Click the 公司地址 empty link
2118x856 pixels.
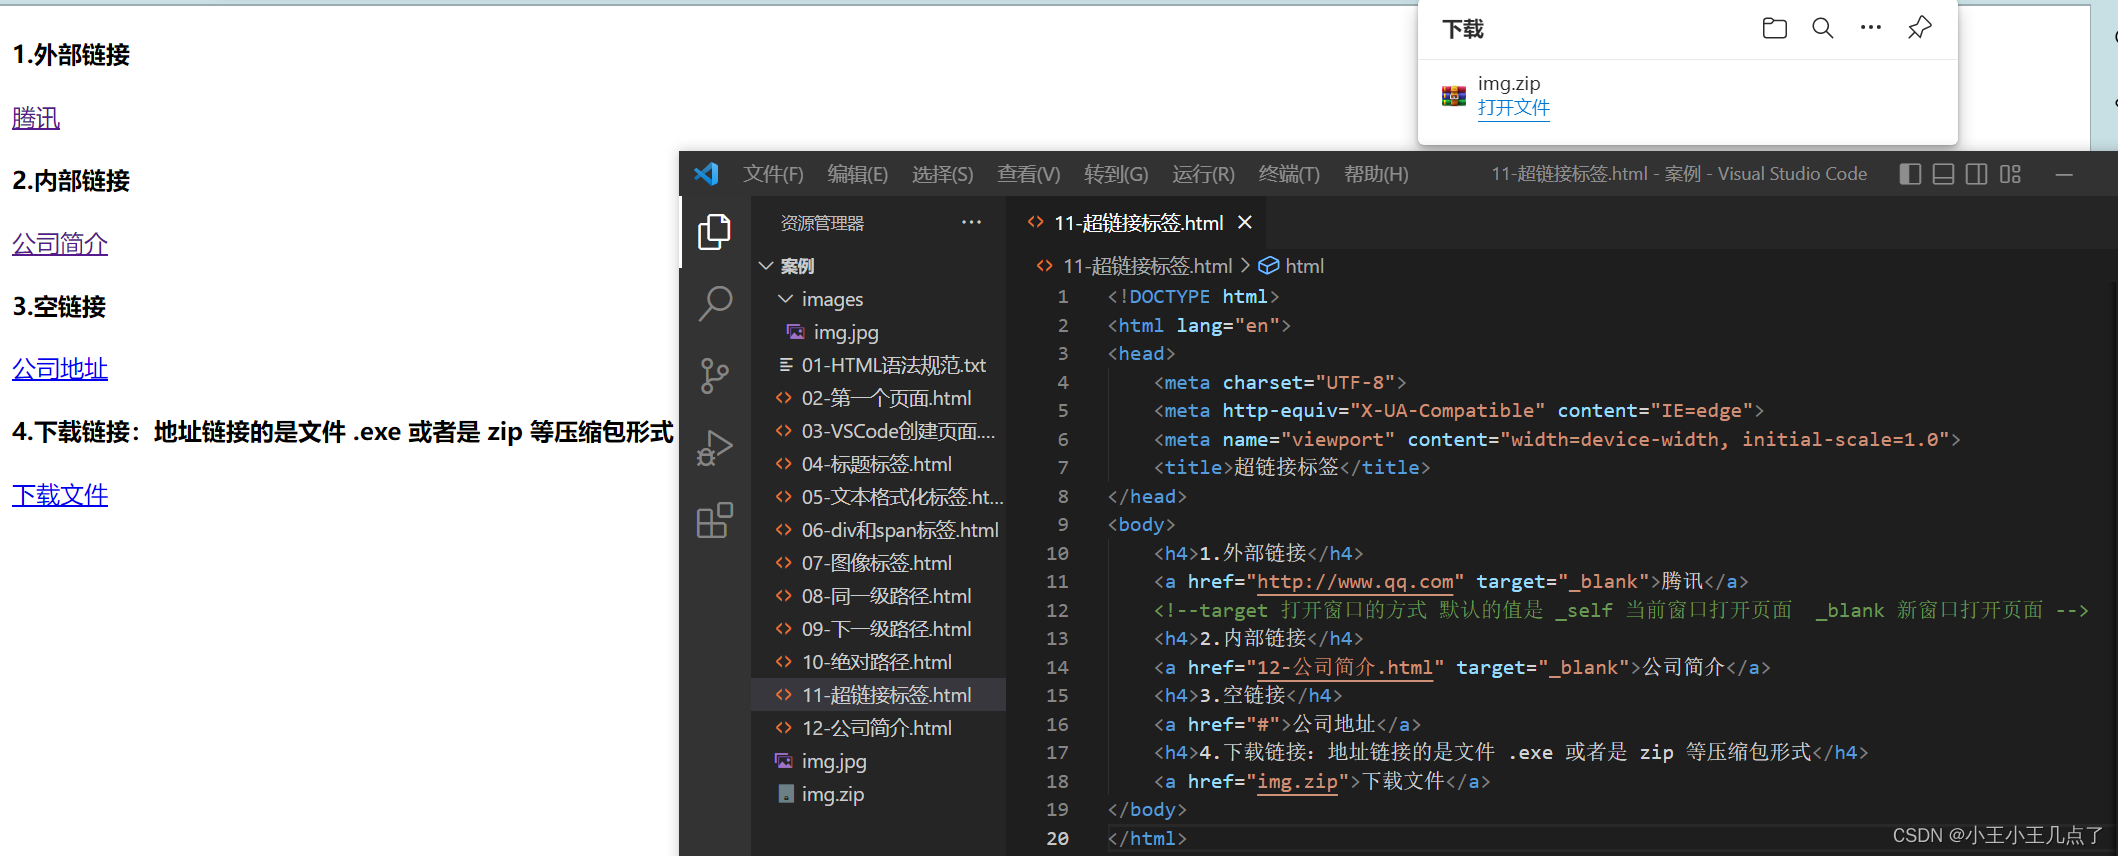(60, 369)
